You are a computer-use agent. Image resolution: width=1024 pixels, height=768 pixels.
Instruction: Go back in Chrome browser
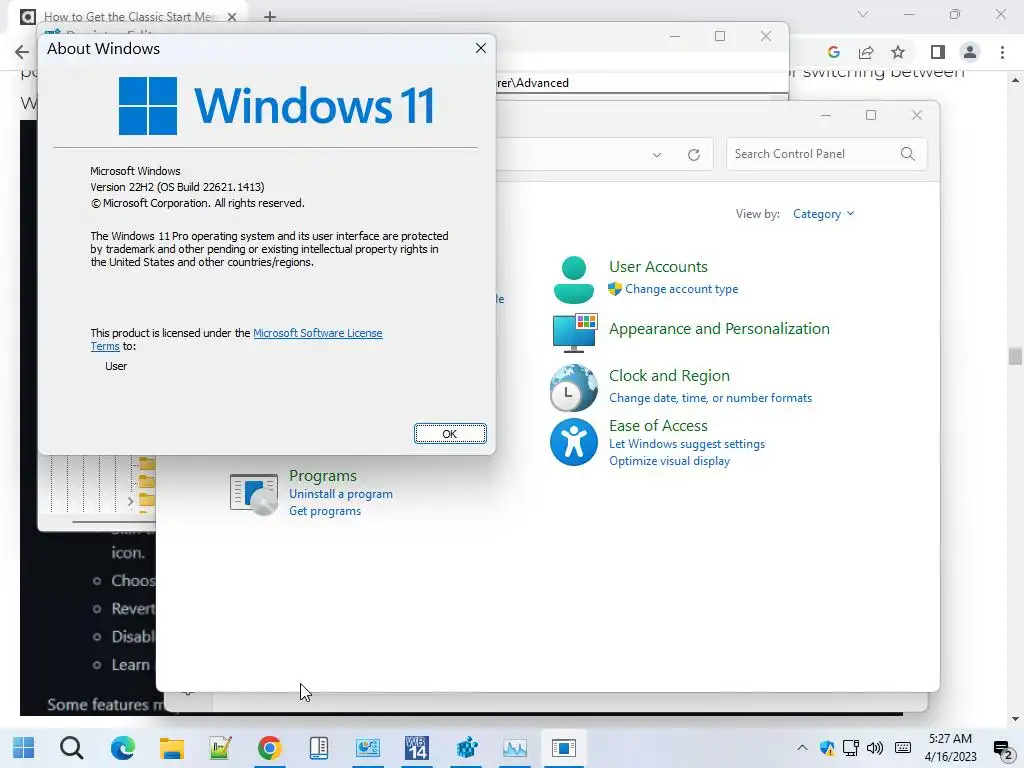coord(22,52)
